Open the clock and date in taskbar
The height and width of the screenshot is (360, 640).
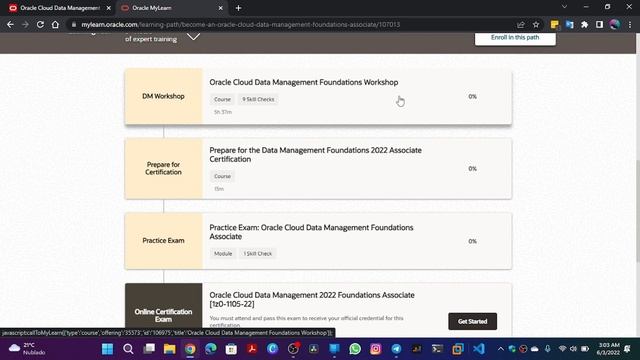(608, 349)
